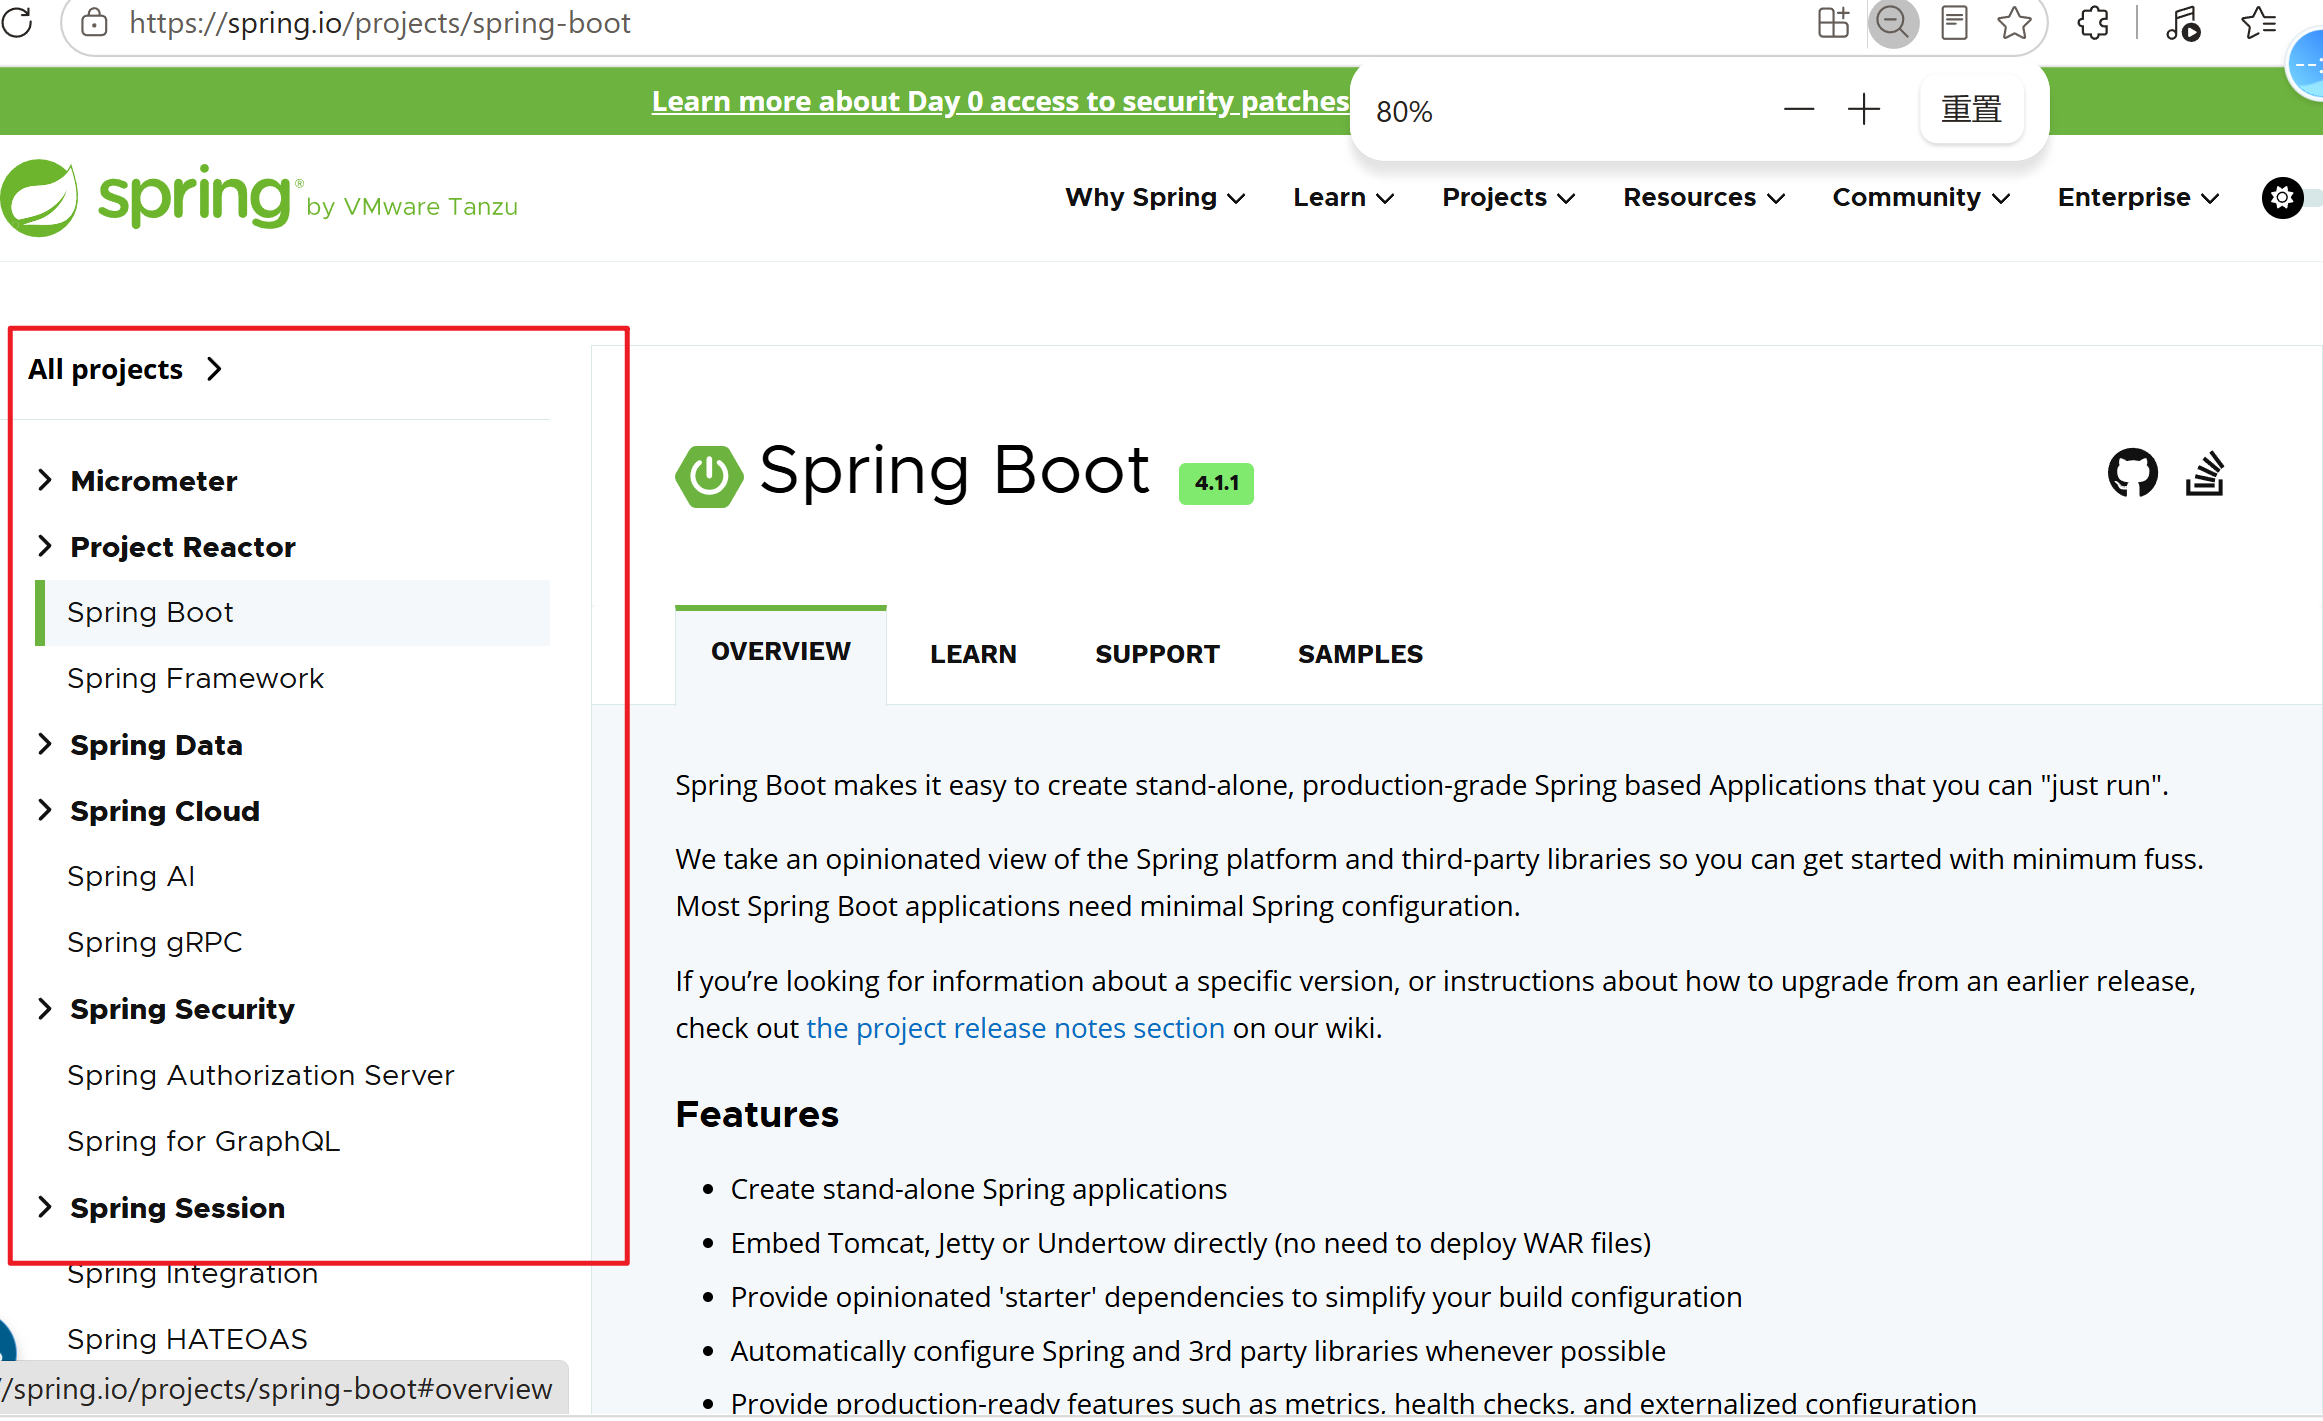Click the 'by VMware Tanzu' logo text
This screenshot has height=1421, width=2323.
tap(412, 207)
